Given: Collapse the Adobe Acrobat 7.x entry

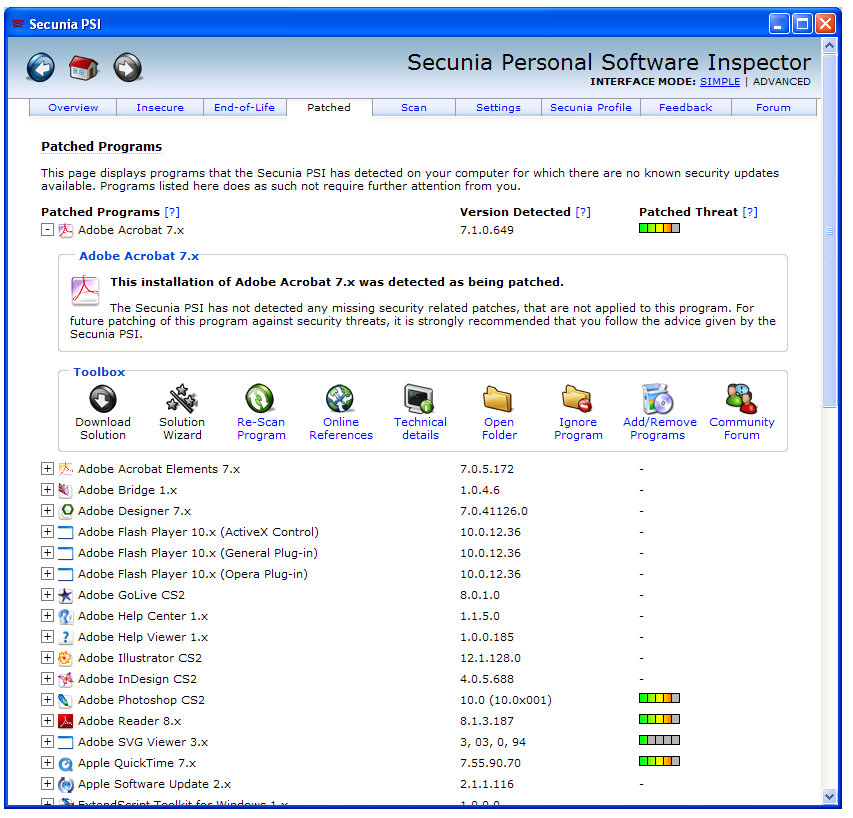Looking at the screenshot, I should [x=47, y=230].
